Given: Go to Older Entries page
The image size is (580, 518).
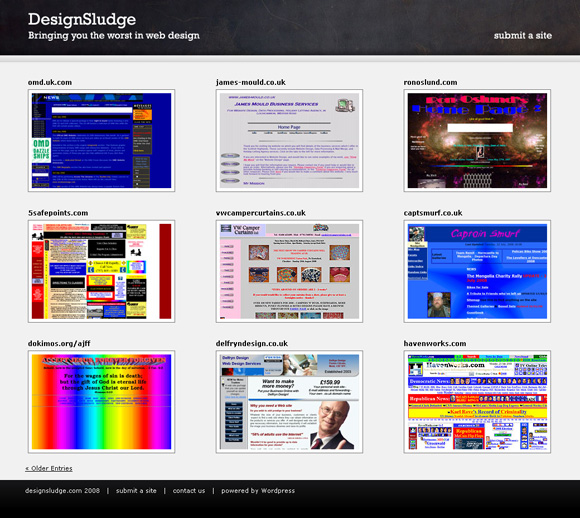Looking at the screenshot, I should 49,468.
